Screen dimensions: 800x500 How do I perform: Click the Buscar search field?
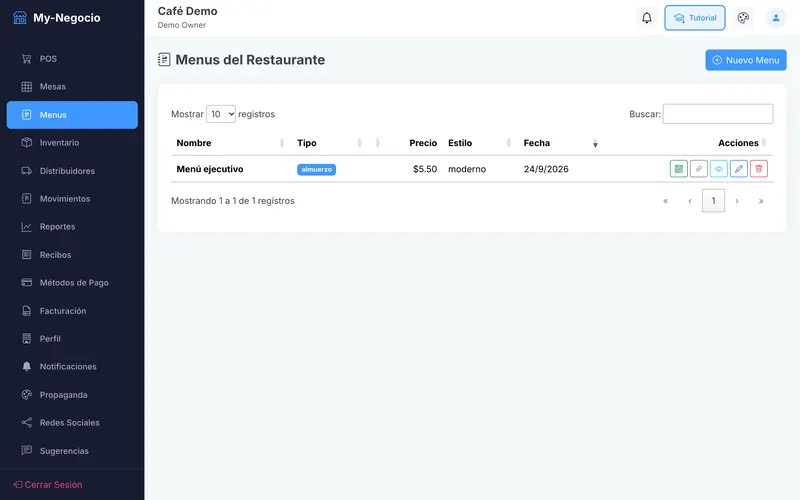click(718, 114)
